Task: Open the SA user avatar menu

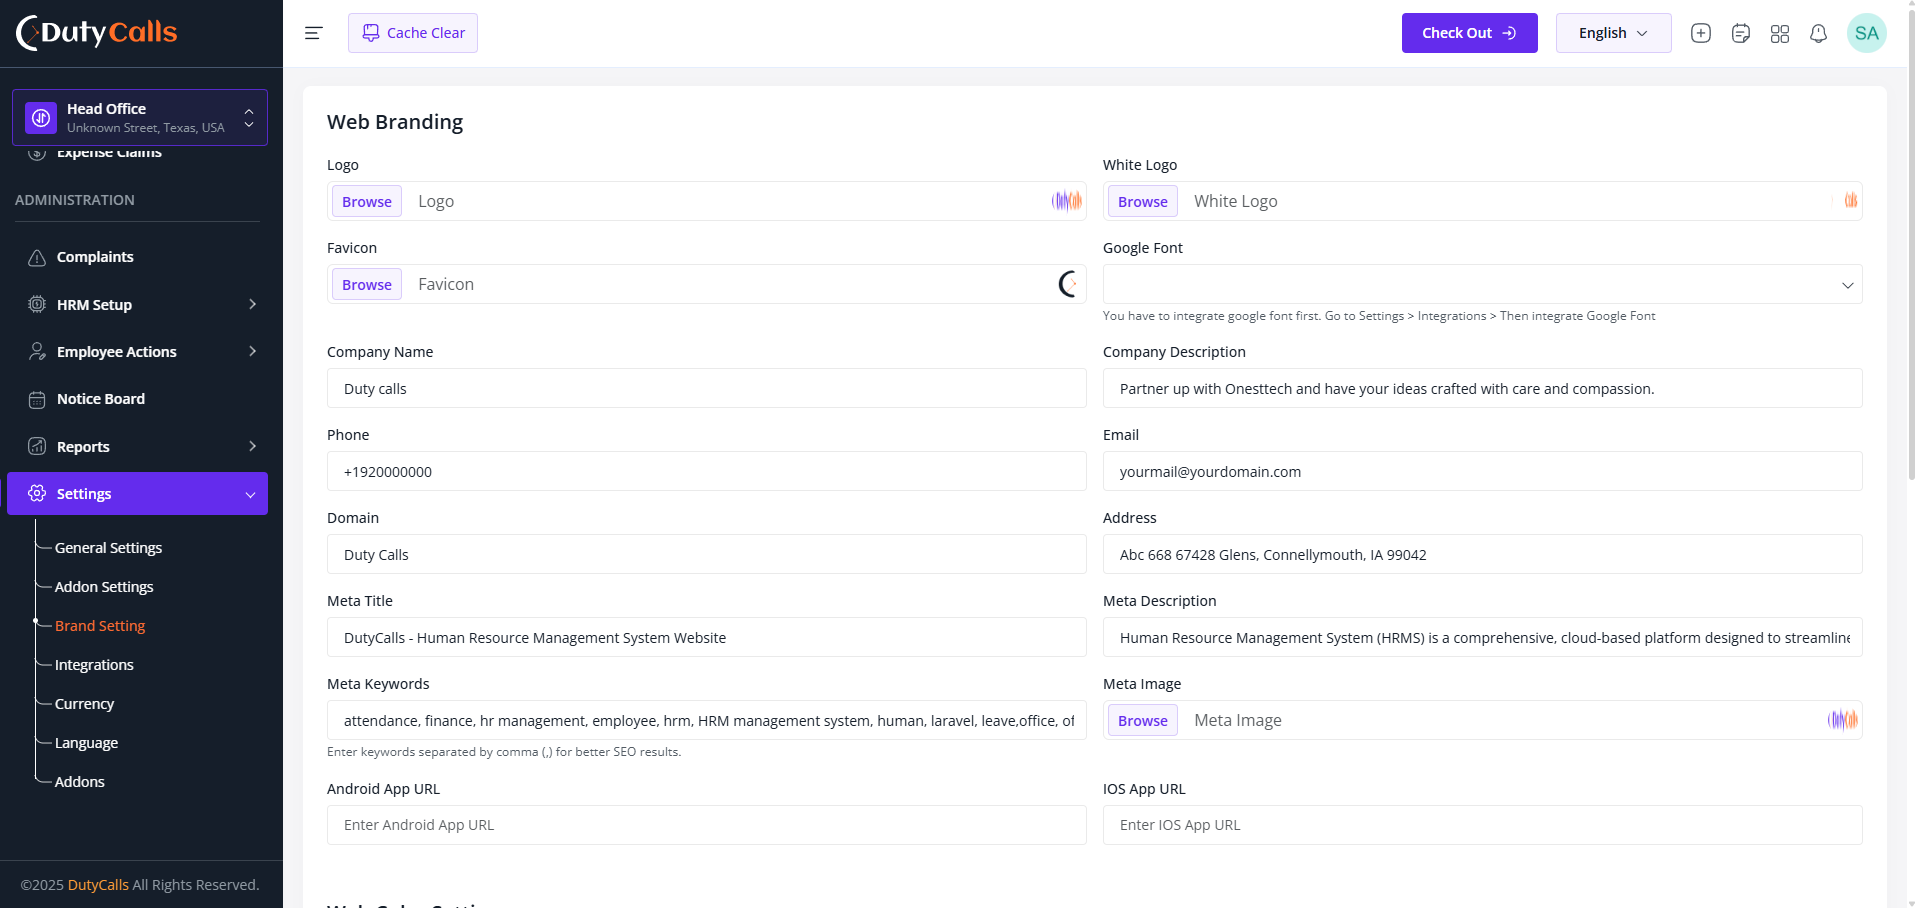Action: (1866, 33)
